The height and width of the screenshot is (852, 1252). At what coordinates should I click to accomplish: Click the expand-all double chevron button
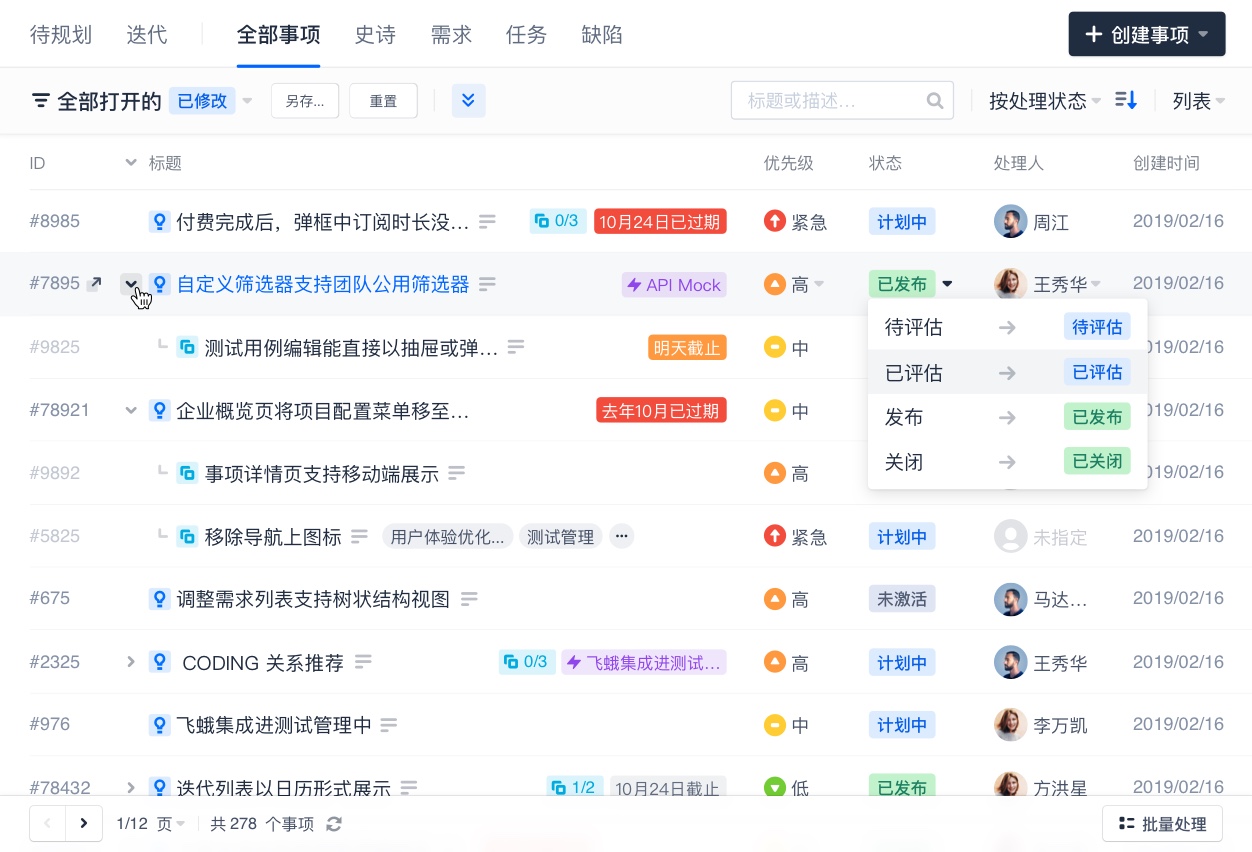coord(469,101)
